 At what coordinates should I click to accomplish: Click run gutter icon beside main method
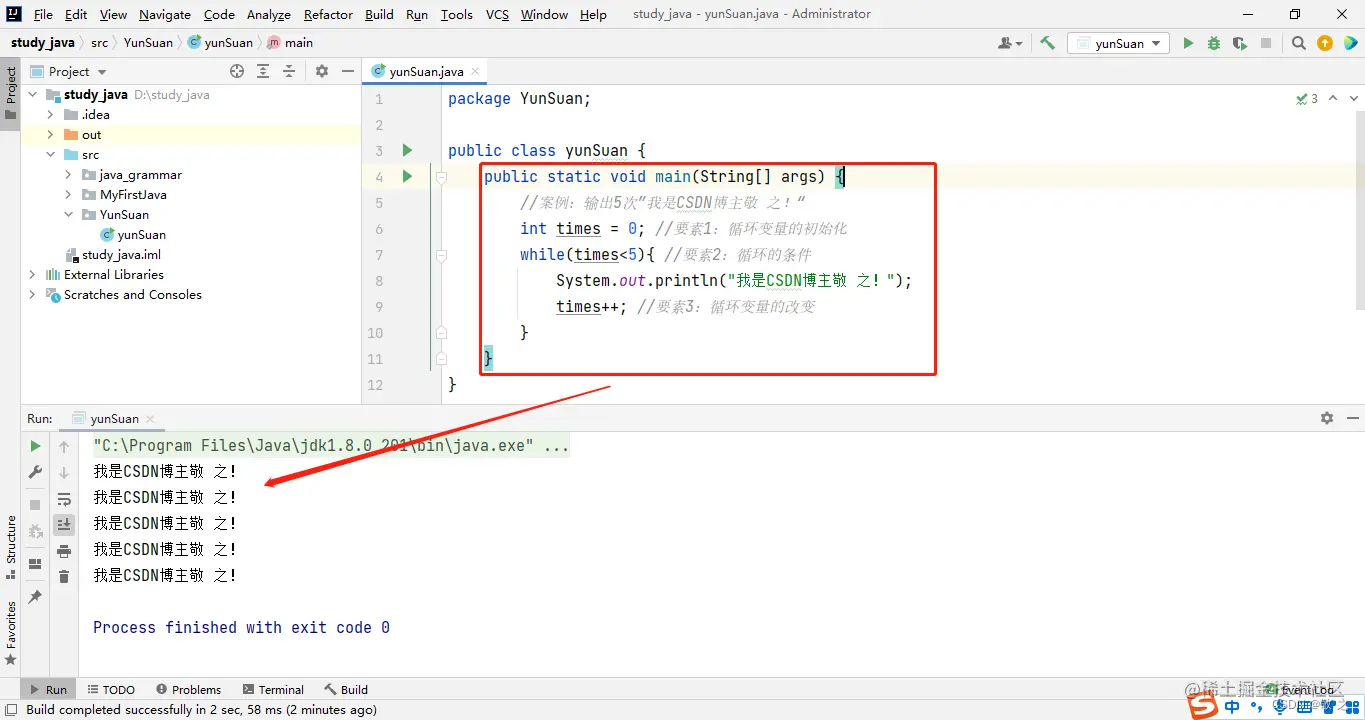407,176
